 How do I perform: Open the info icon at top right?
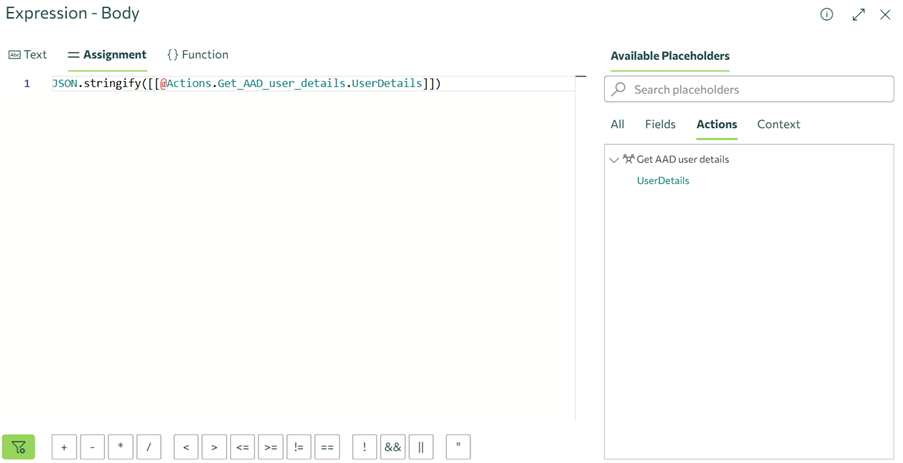pos(826,15)
